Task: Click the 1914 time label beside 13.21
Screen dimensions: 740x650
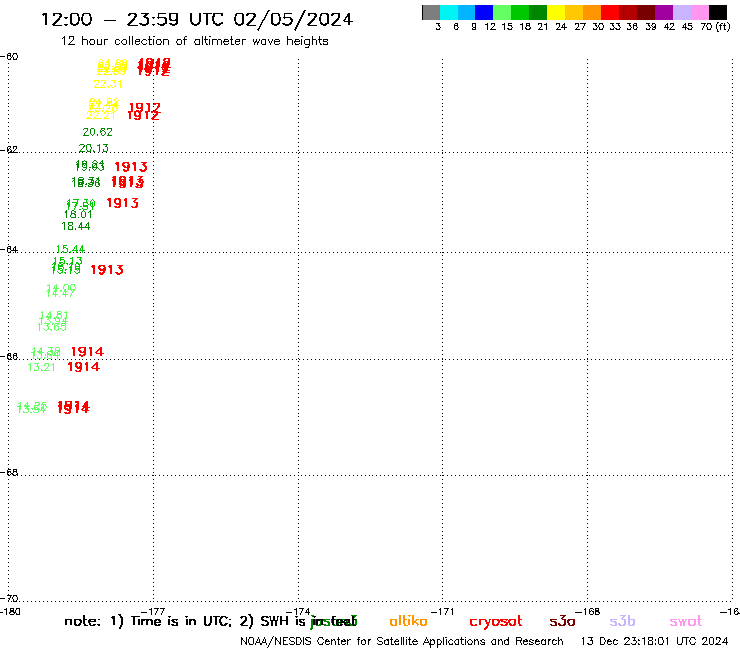Action: tap(84, 367)
